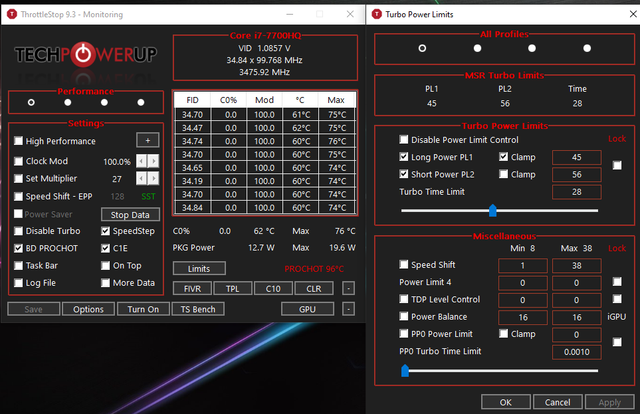This screenshot has height=414, width=640.
Task: Click the Stop Data button
Action: (130, 214)
